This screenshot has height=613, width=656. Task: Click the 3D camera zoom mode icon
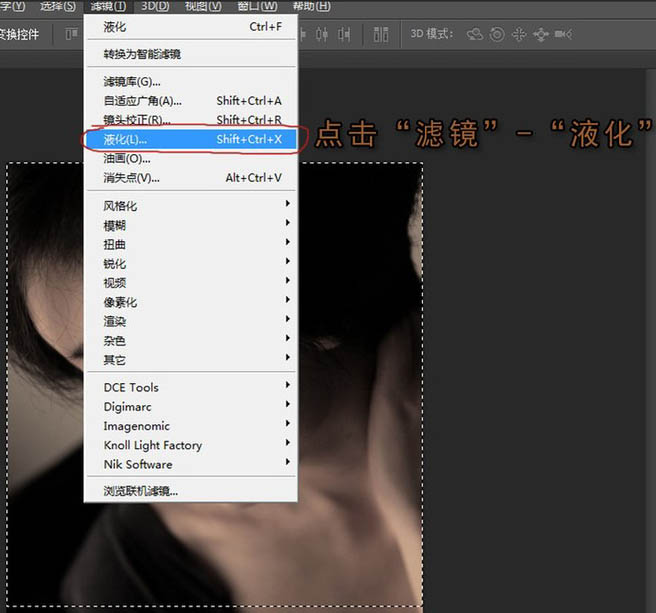click(563, 34)
